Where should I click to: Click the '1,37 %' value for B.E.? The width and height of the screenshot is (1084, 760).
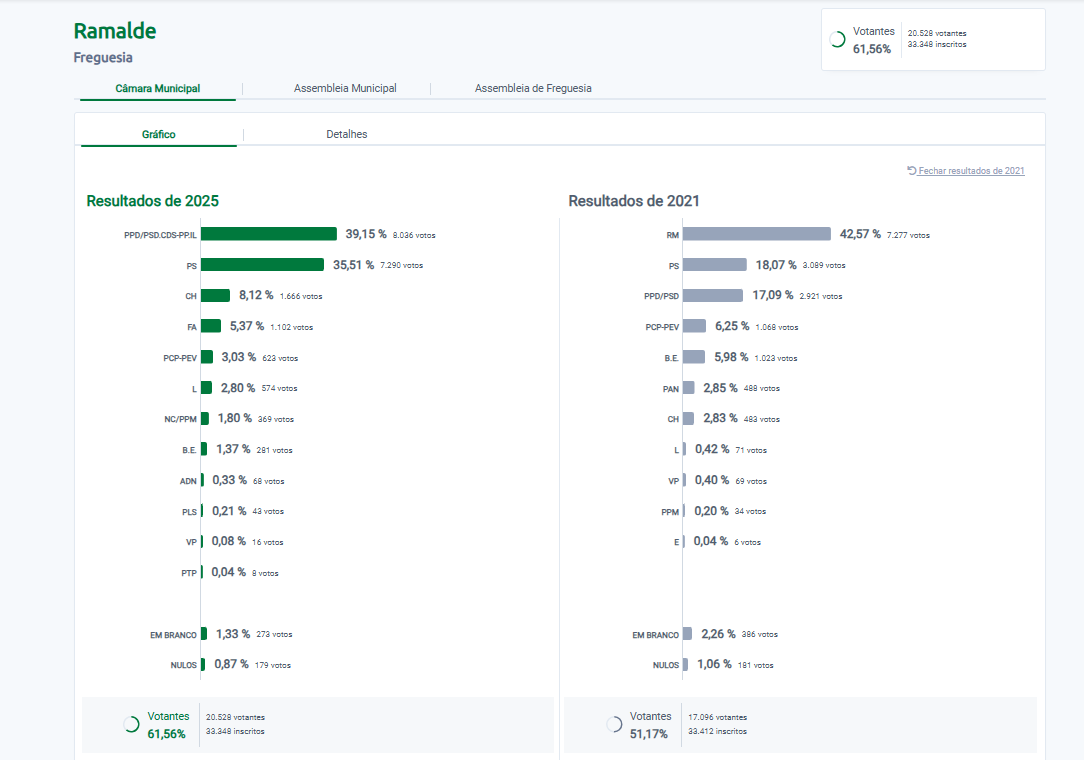tap(233, 449)
